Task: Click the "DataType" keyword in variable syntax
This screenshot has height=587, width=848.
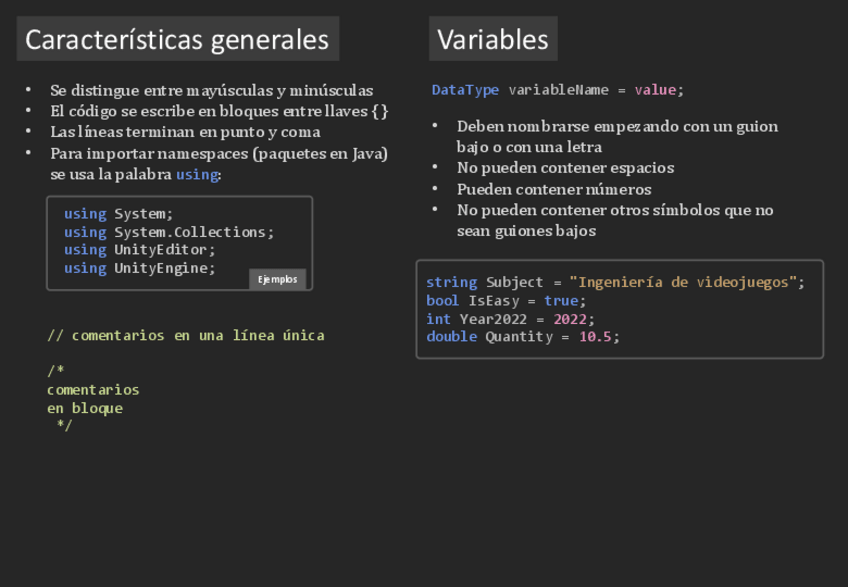Action: click(x=465, y=90)
